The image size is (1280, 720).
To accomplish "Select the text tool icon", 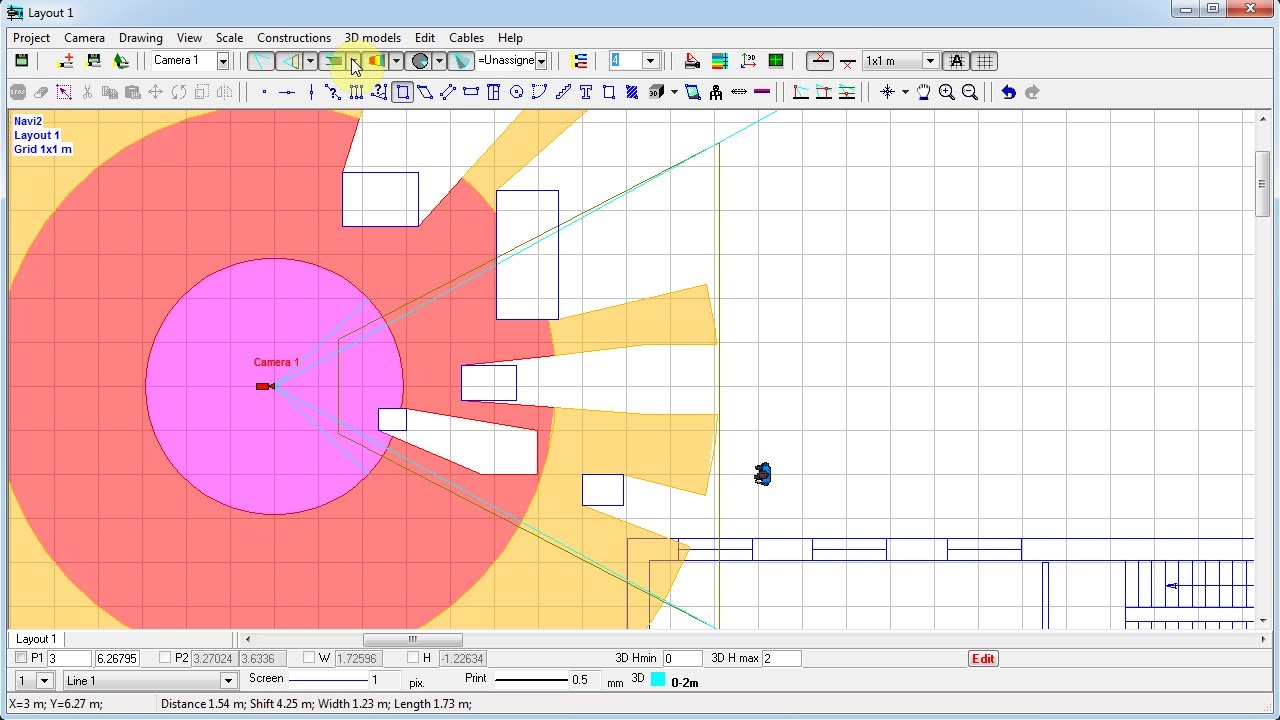I will click(586, 92).
